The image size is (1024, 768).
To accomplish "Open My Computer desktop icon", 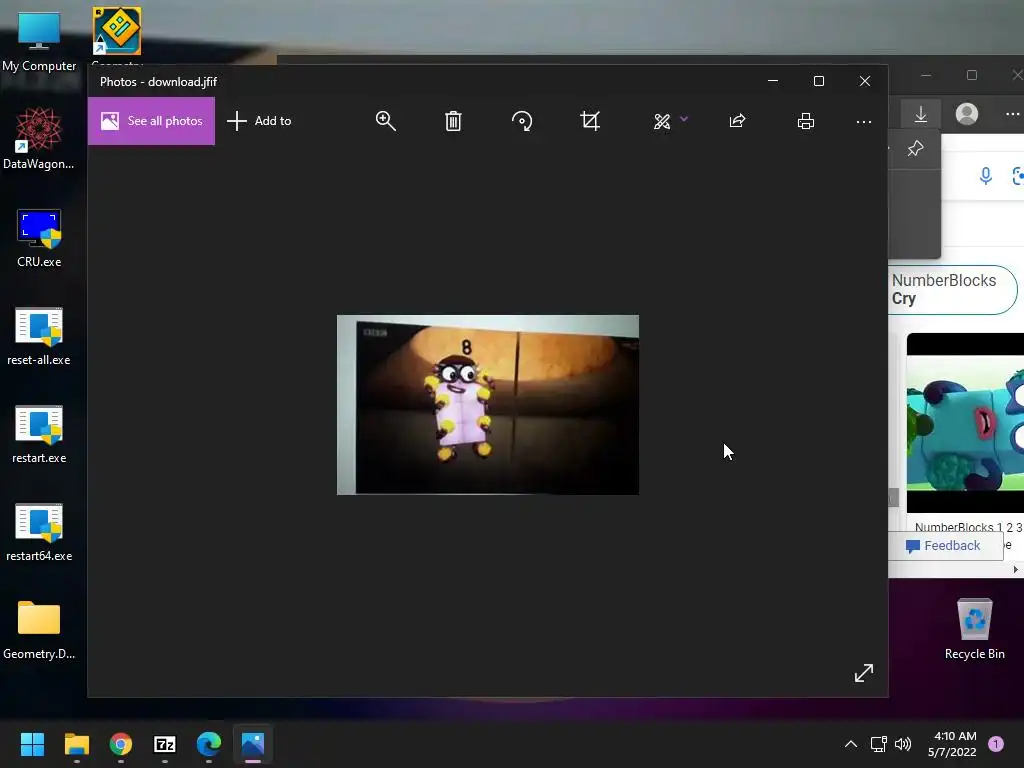I will (39, 42).
